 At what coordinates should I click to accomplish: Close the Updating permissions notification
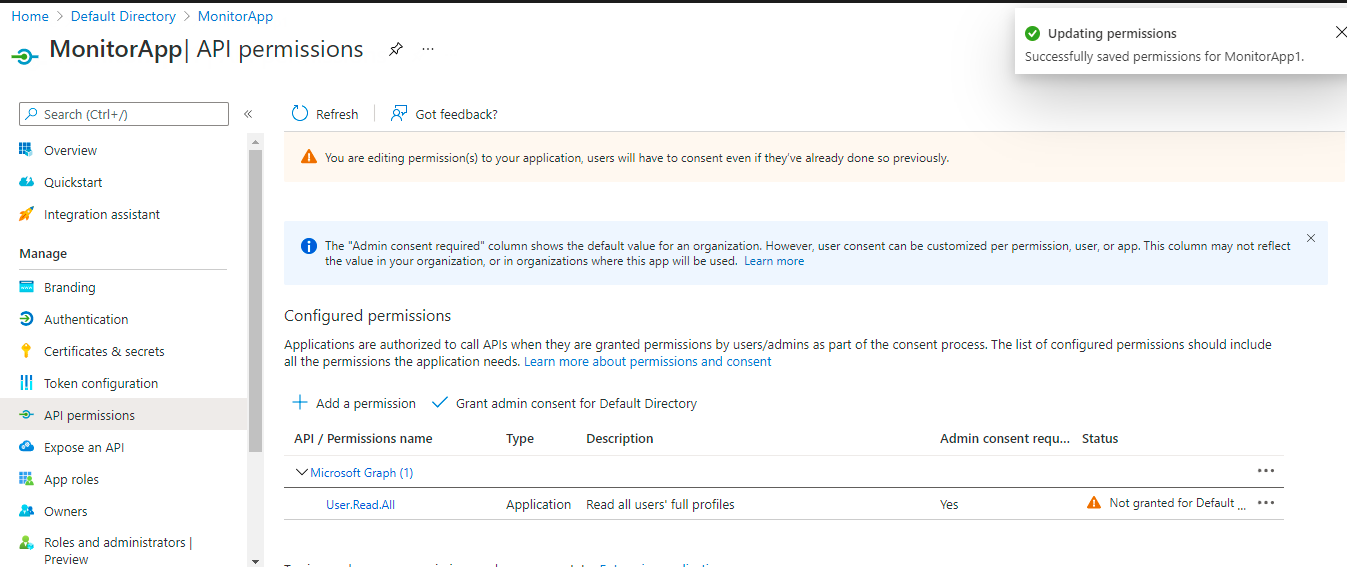(1341, 32)
